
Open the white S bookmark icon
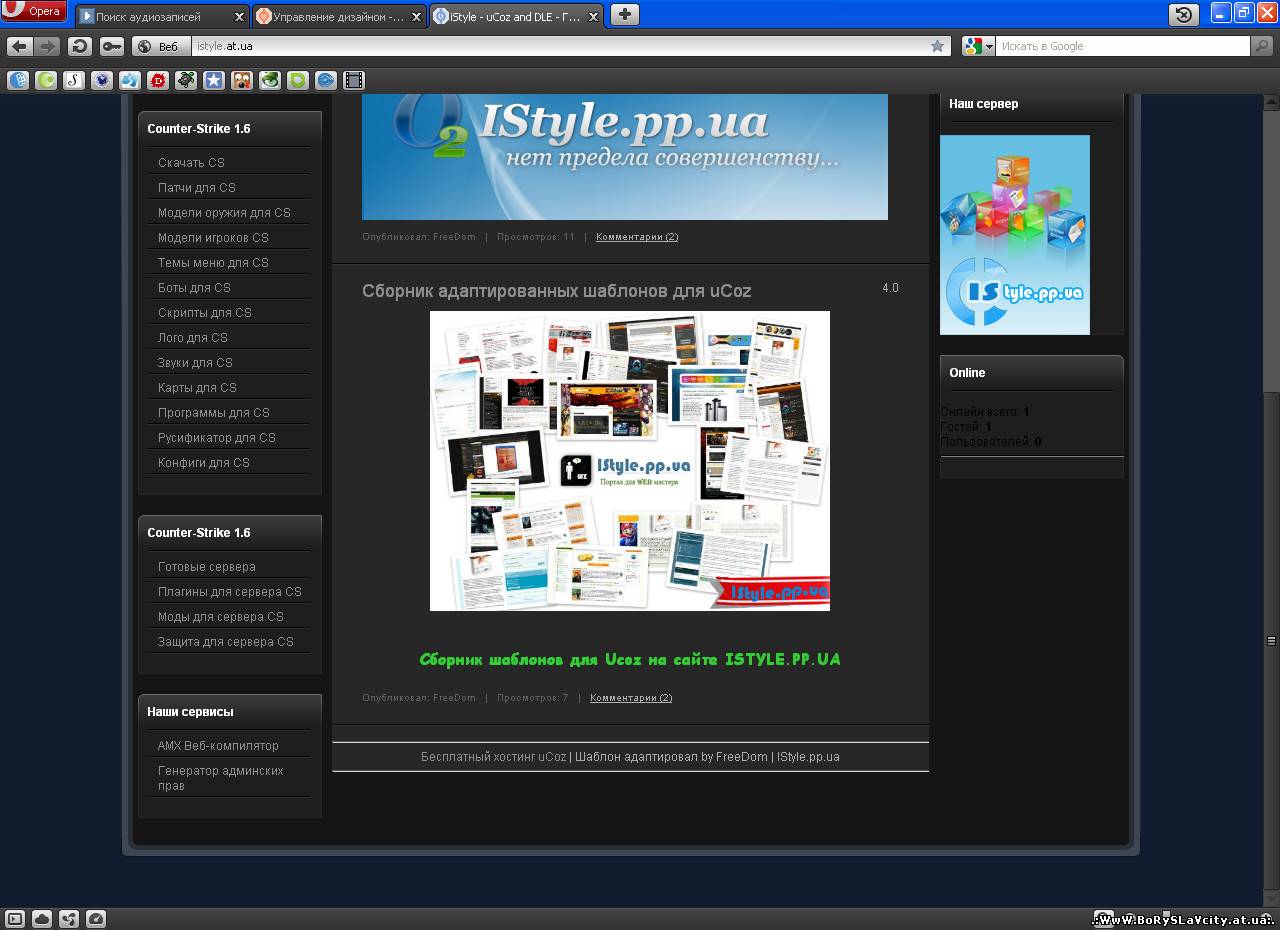coord(74,81)
